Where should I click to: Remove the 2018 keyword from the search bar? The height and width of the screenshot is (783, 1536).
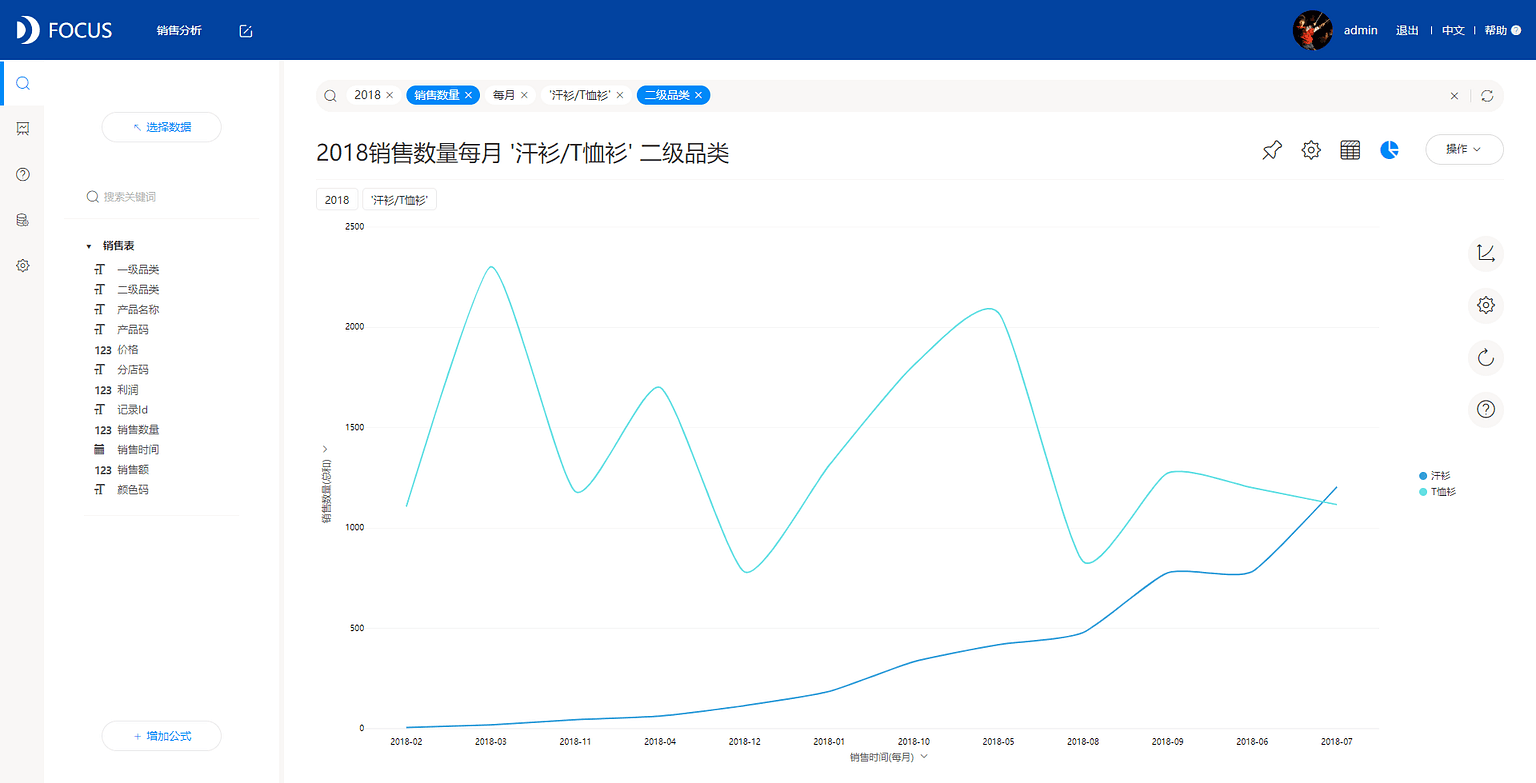coord(390,95)
